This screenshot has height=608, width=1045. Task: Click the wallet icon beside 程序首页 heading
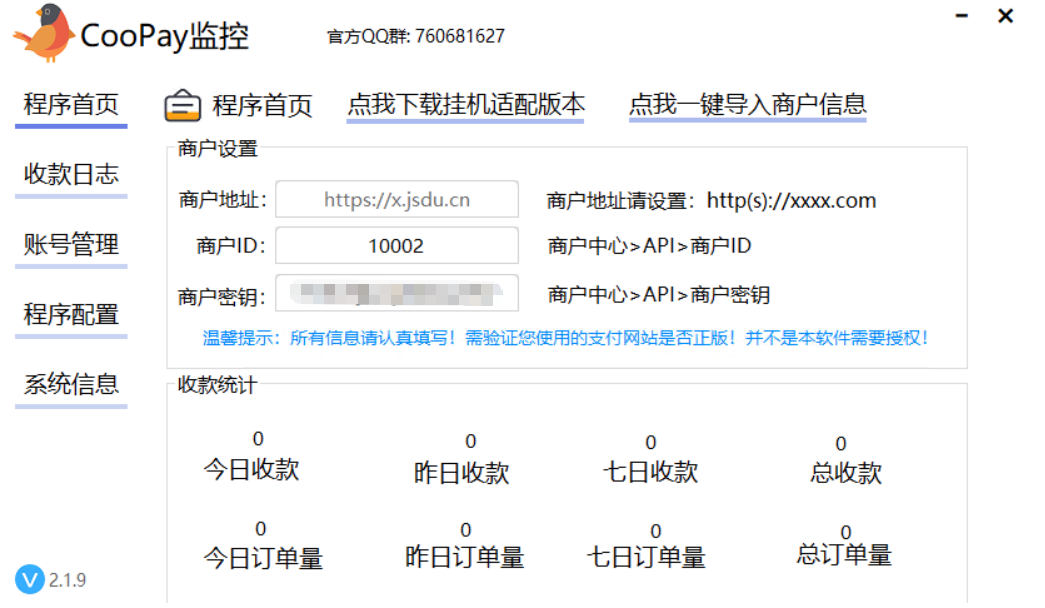tap(183, 105)
